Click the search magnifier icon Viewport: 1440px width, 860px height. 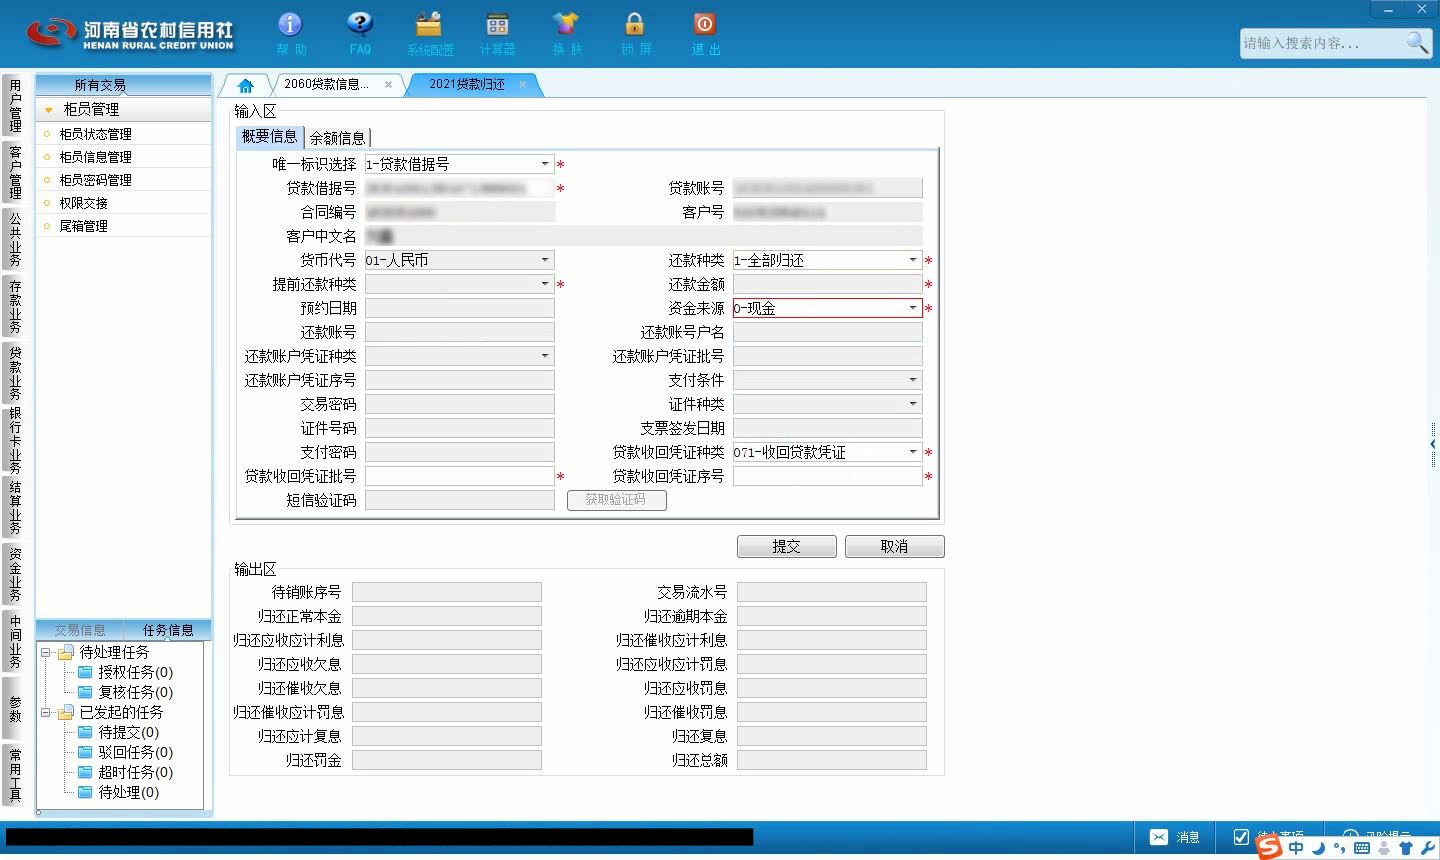coord(1417,42)
